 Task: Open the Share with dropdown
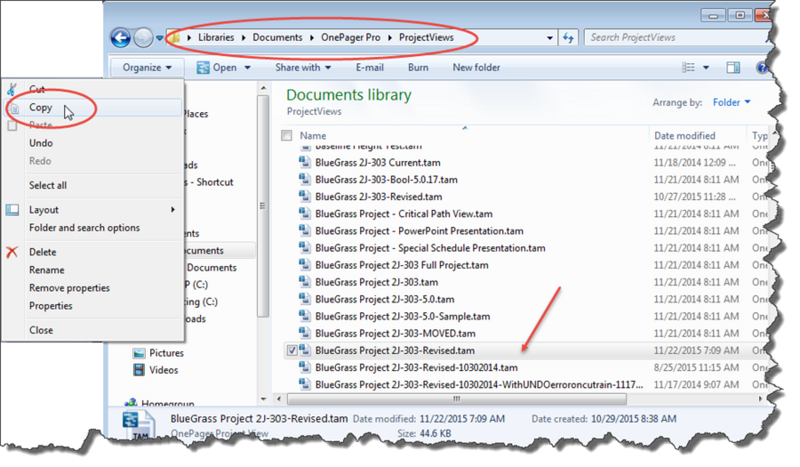click(x=303, y=67)
